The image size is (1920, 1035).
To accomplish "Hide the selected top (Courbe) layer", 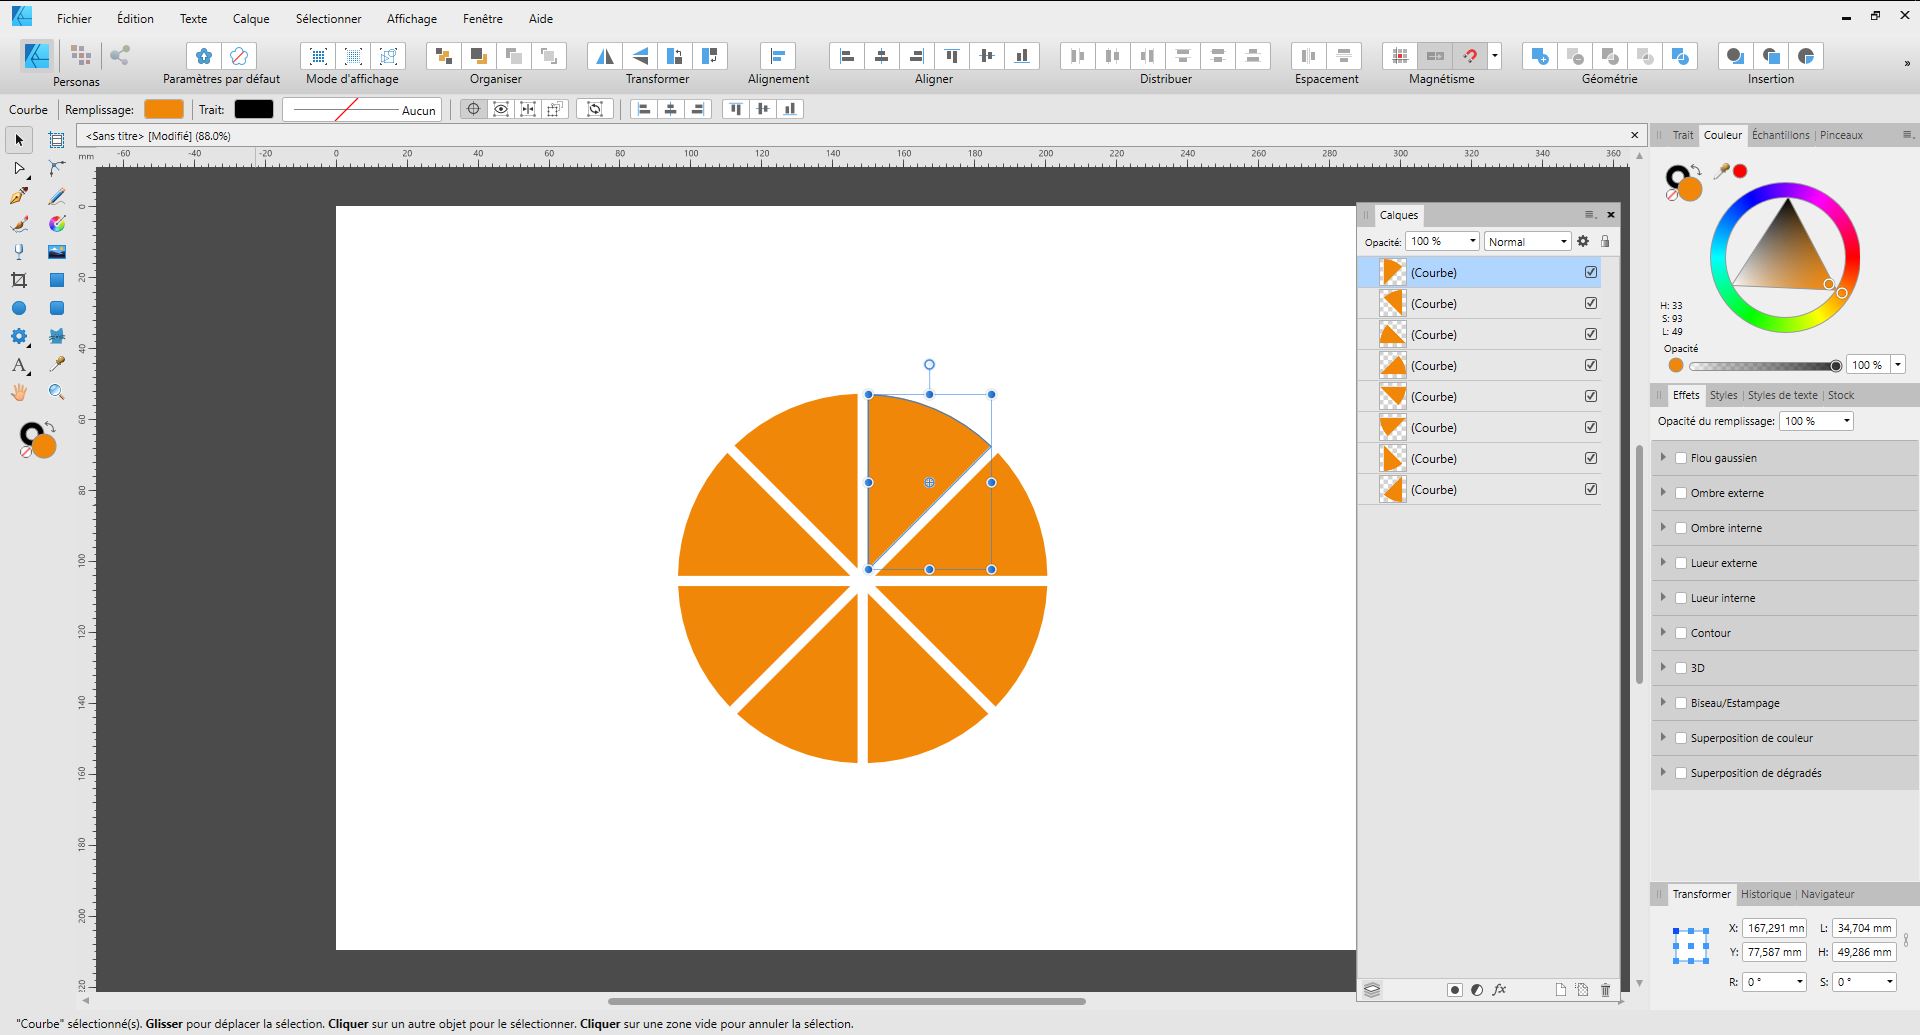I will pyautogui.click(x=1591, y=272).
